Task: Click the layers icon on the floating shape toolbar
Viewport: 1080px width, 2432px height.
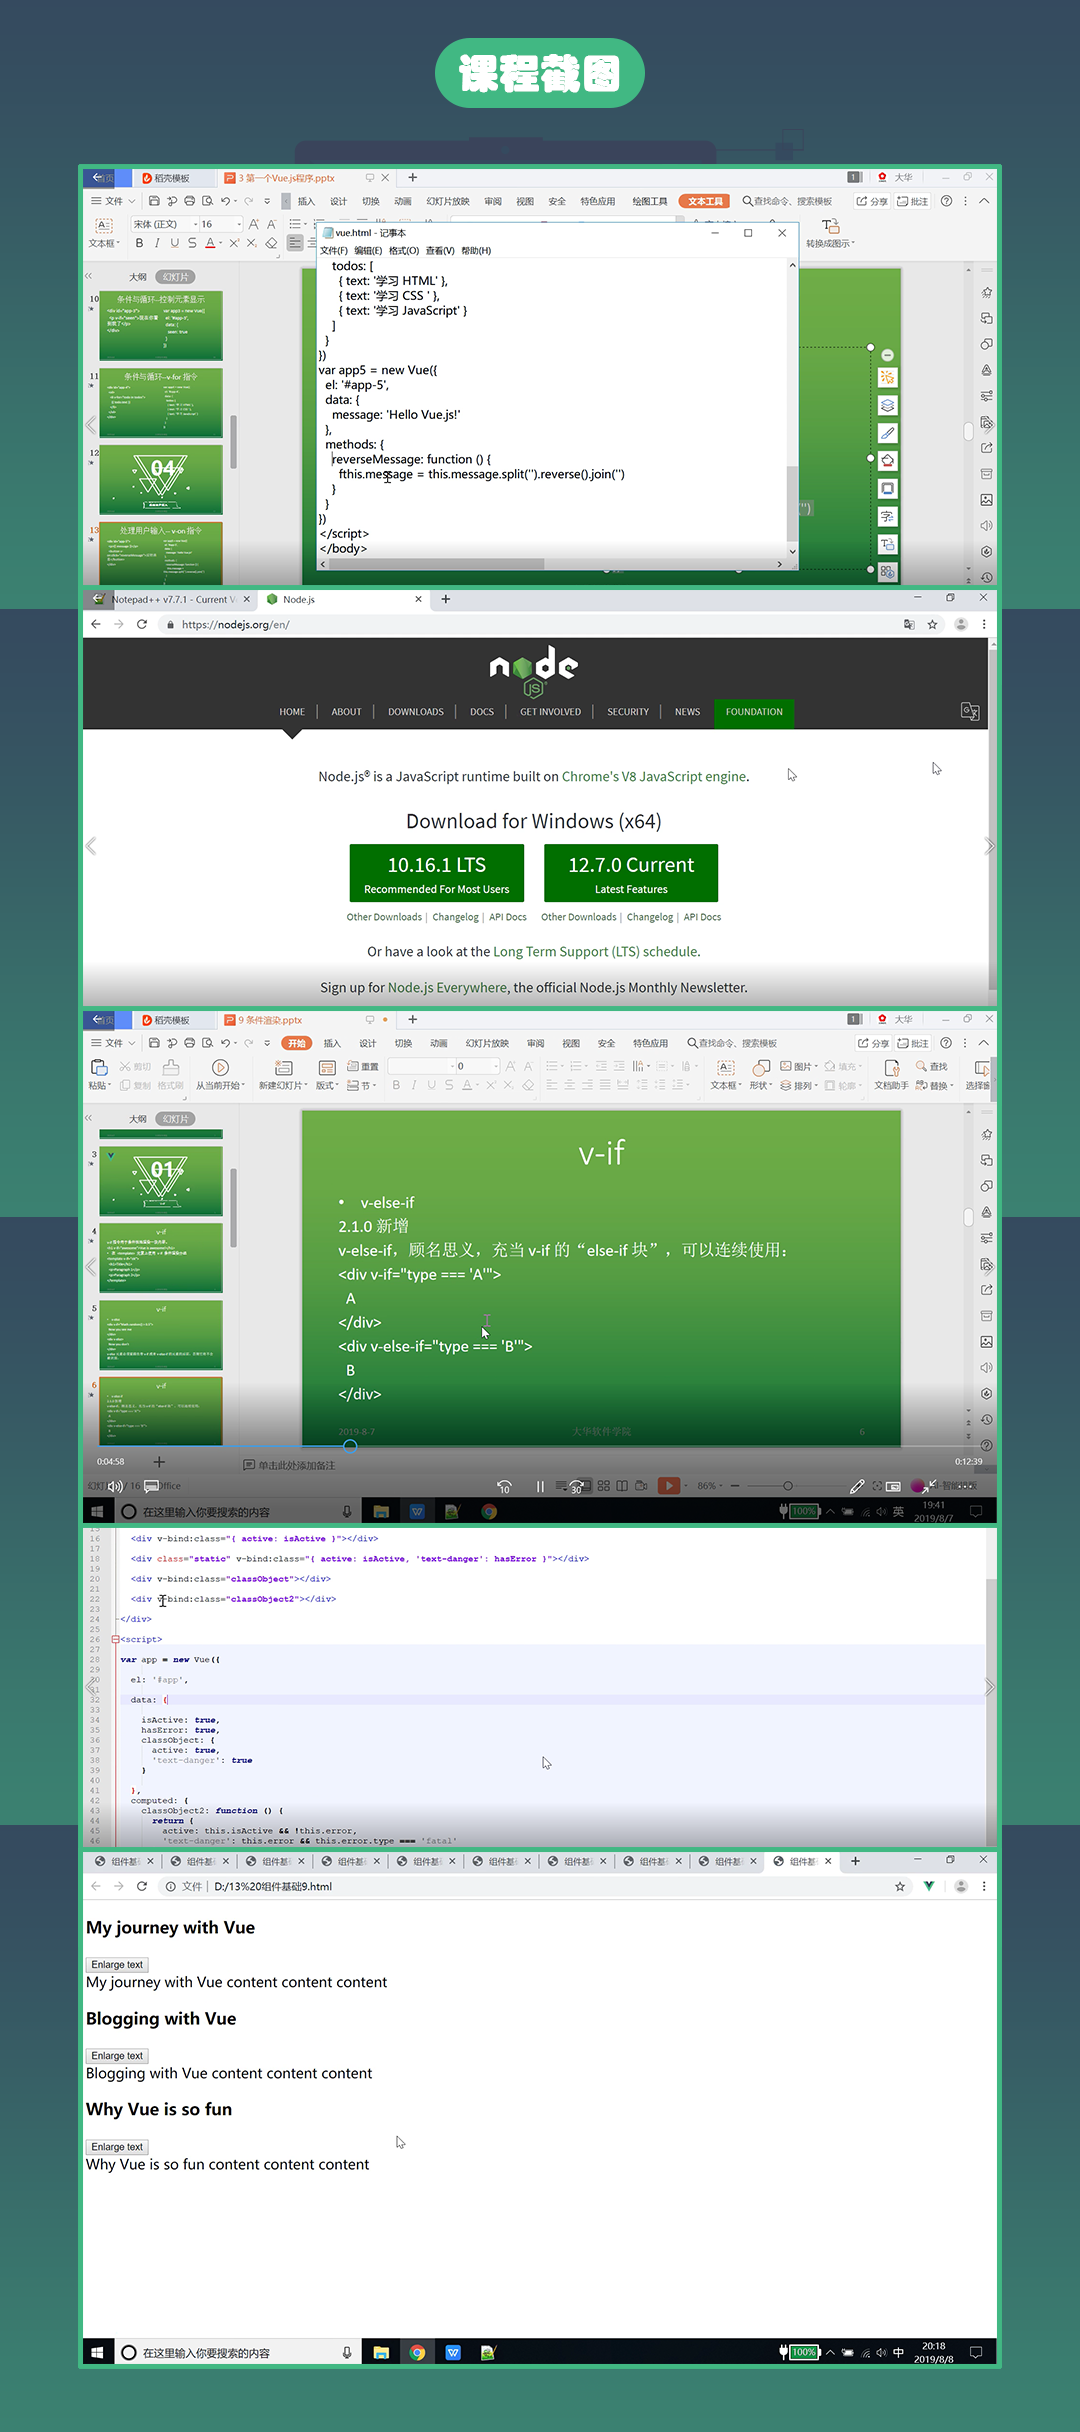Action: (x=887, y=405)
